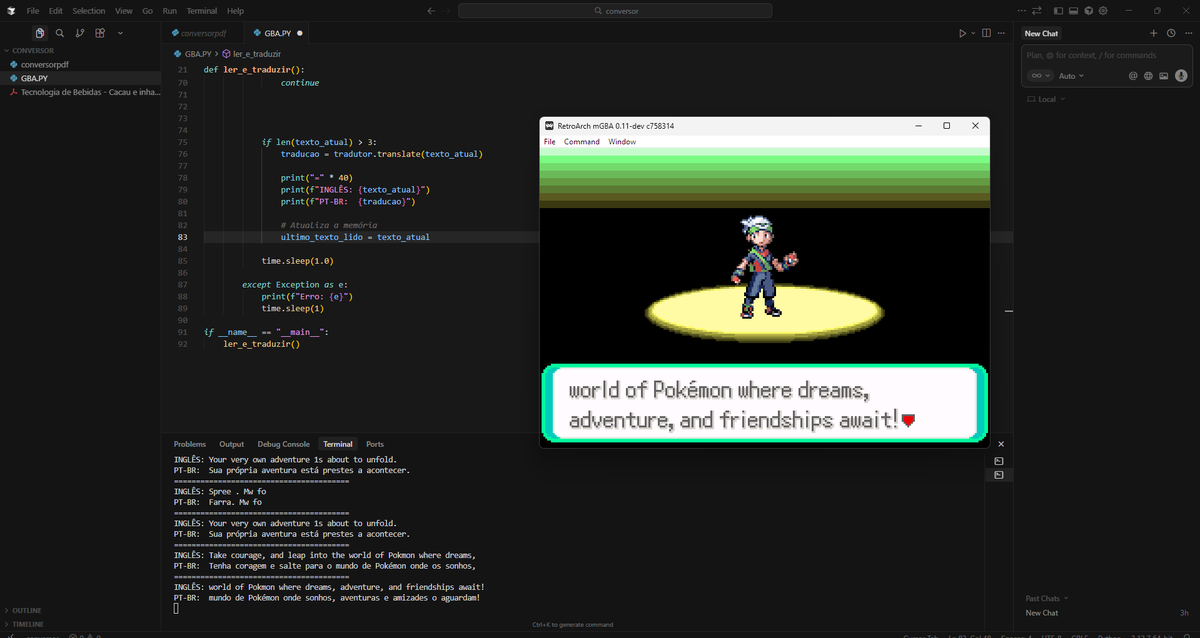Switch to the Problems panel tab
The height and width of the screenshot is (638, 1200).
[x=189, y=444]
